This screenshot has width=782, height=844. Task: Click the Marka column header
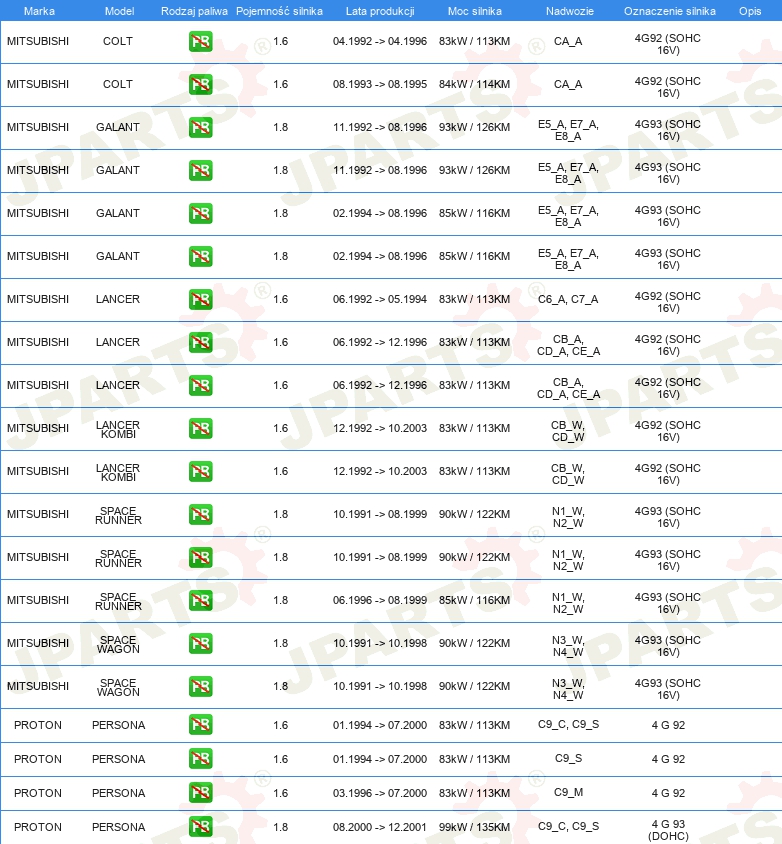coord(39,11)
